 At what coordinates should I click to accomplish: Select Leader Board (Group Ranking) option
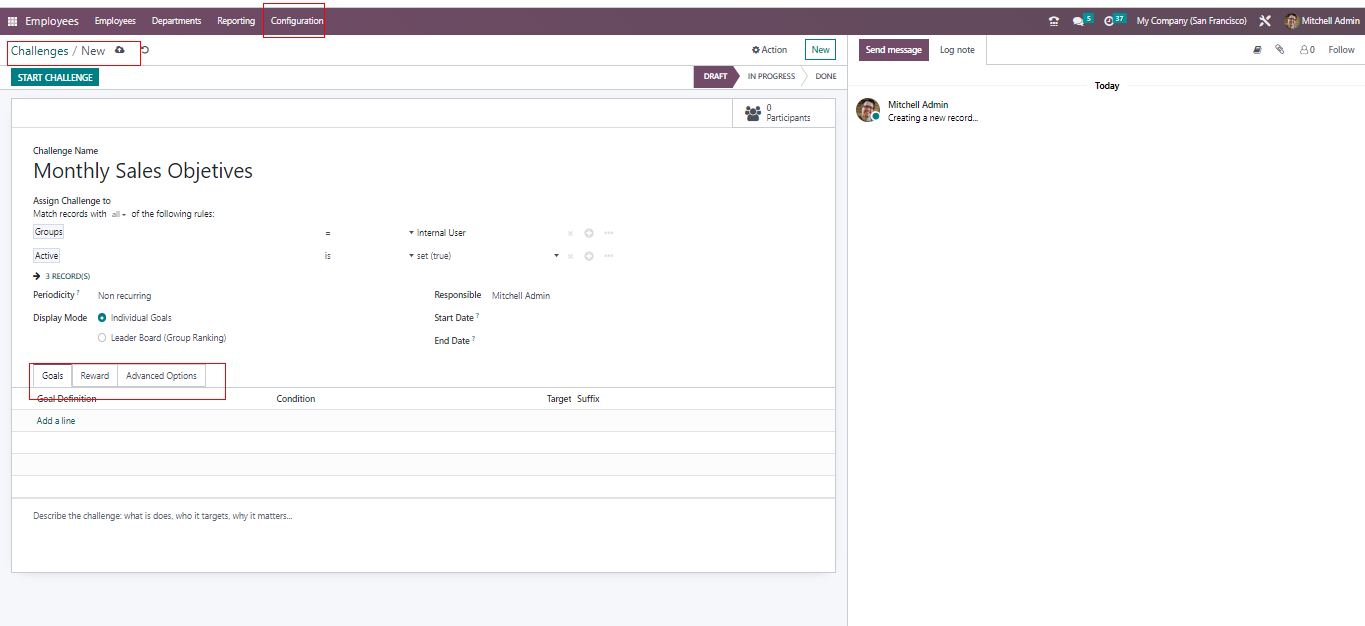pyautogui.click(x=102, y=338)
